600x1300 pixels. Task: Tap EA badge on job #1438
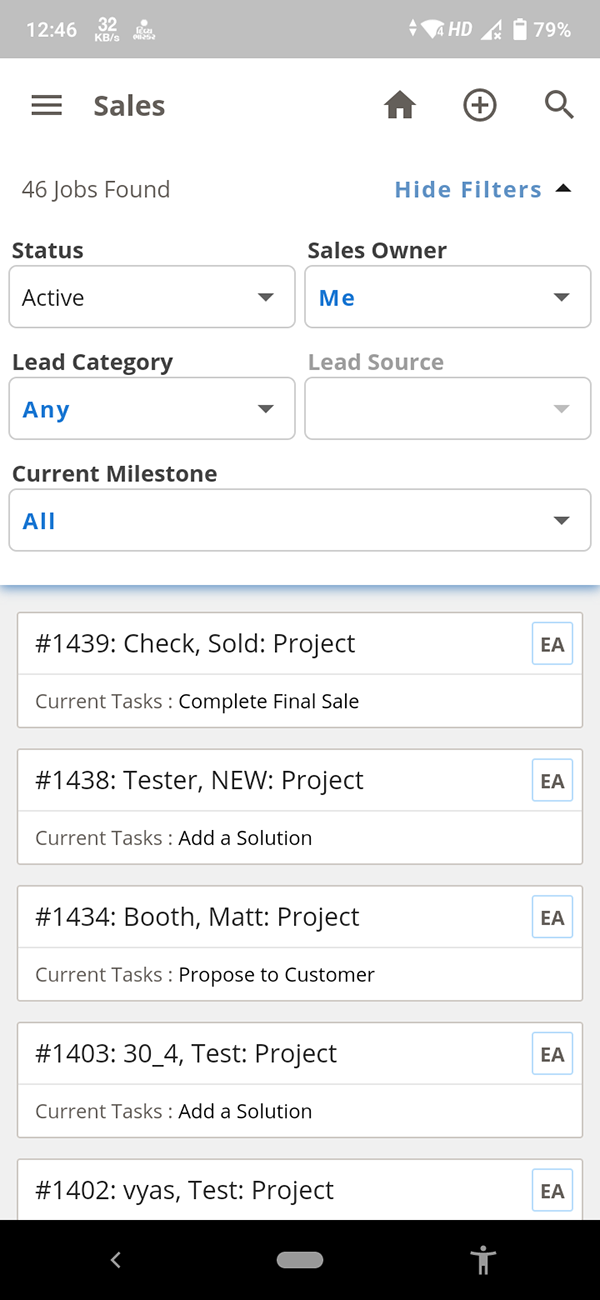click(552, 781)
